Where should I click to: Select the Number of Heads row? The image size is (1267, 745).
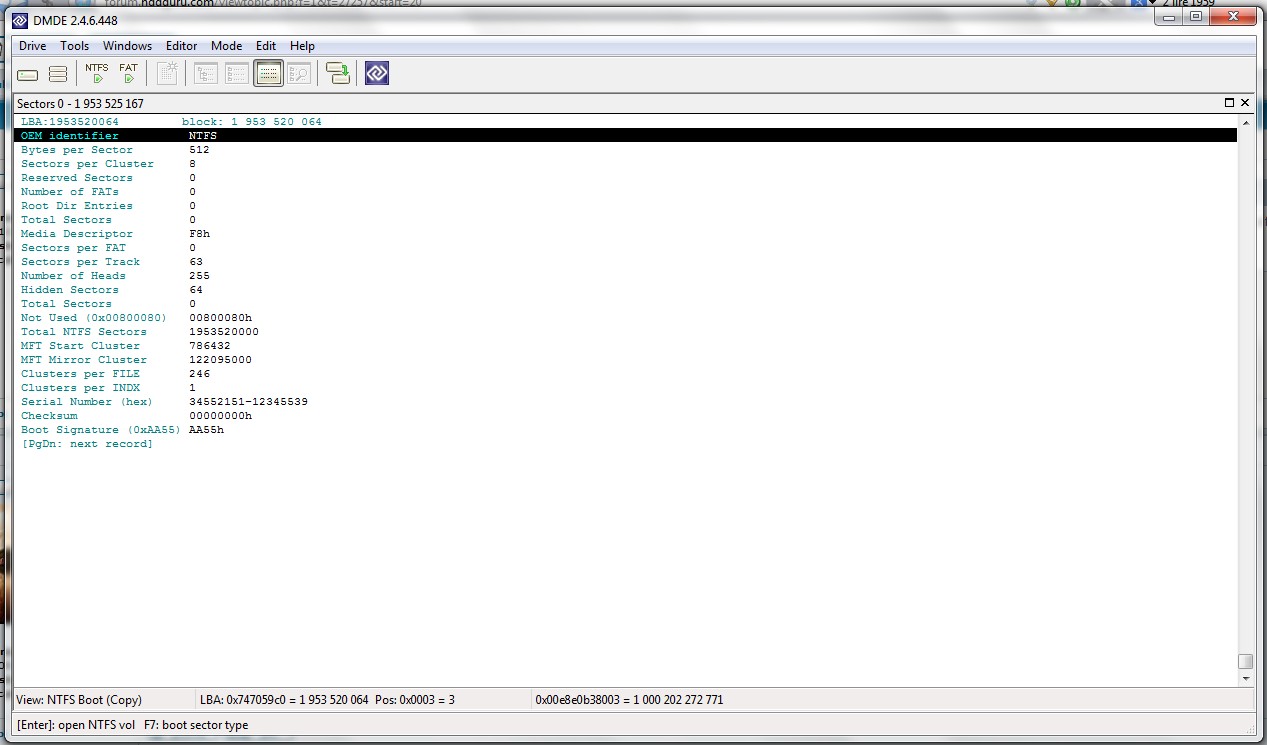[x=626, y=276]
